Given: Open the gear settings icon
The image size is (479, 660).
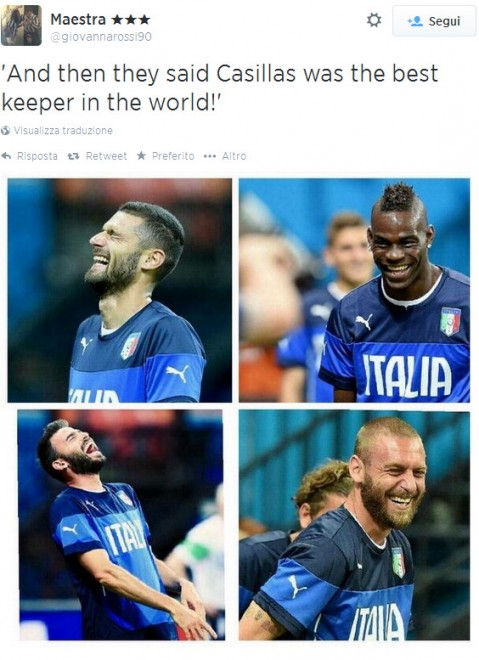Looking at the screenshot, I should point(374,20).
